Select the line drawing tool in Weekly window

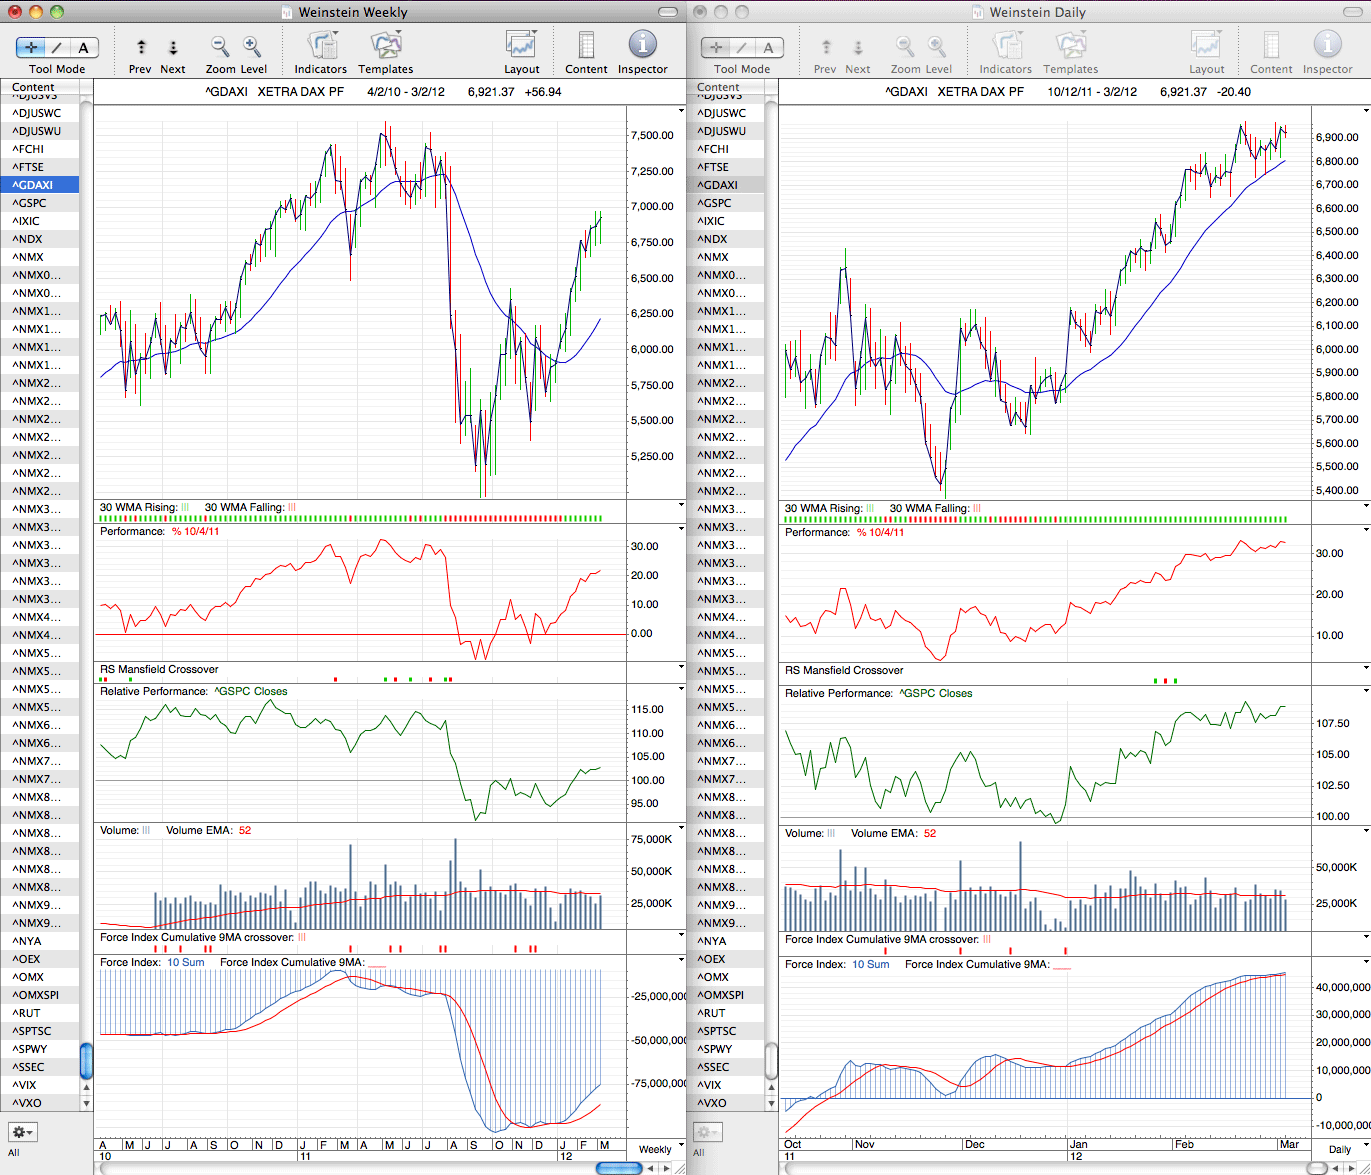pyautogui.click(x=57, y=47)
